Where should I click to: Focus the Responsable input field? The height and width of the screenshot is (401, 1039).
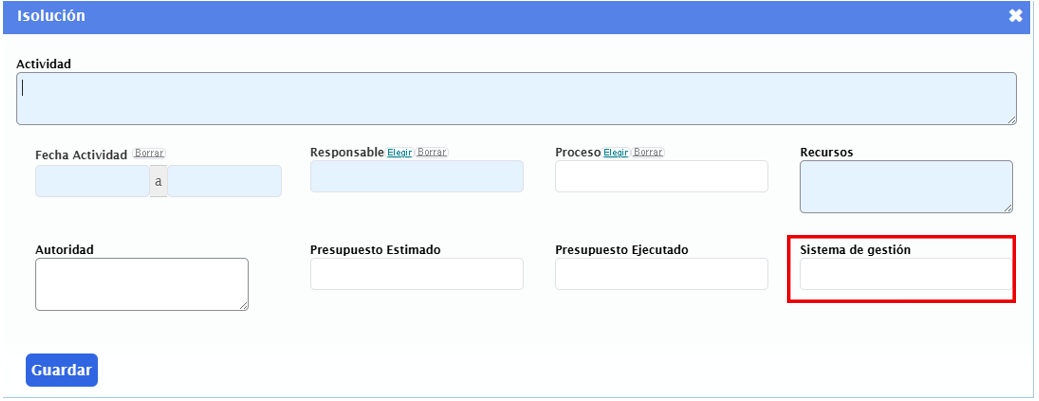pos(417,176)
